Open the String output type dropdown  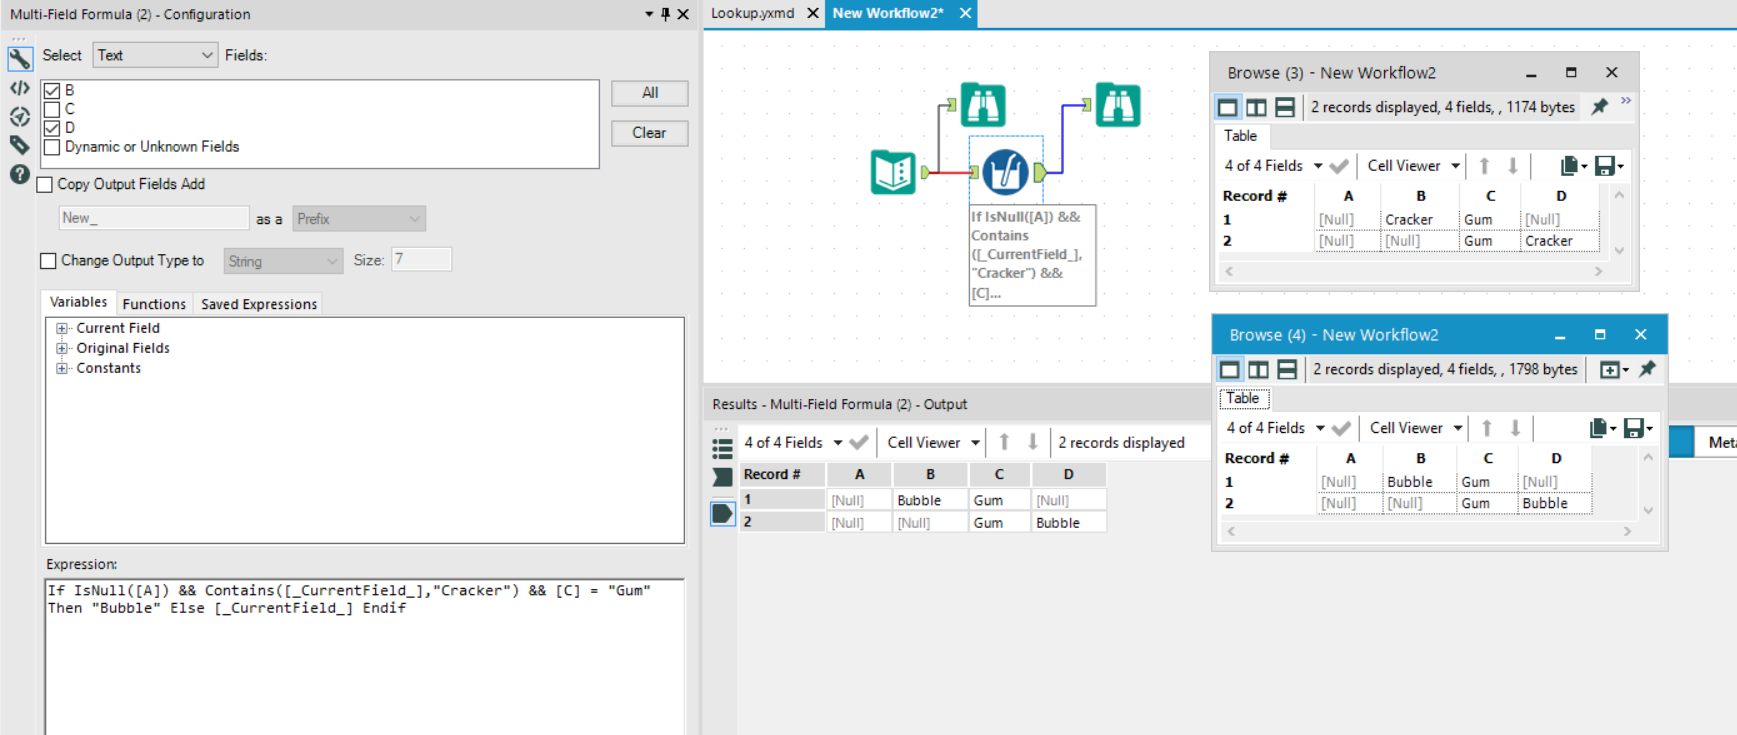tap(283, 261)
